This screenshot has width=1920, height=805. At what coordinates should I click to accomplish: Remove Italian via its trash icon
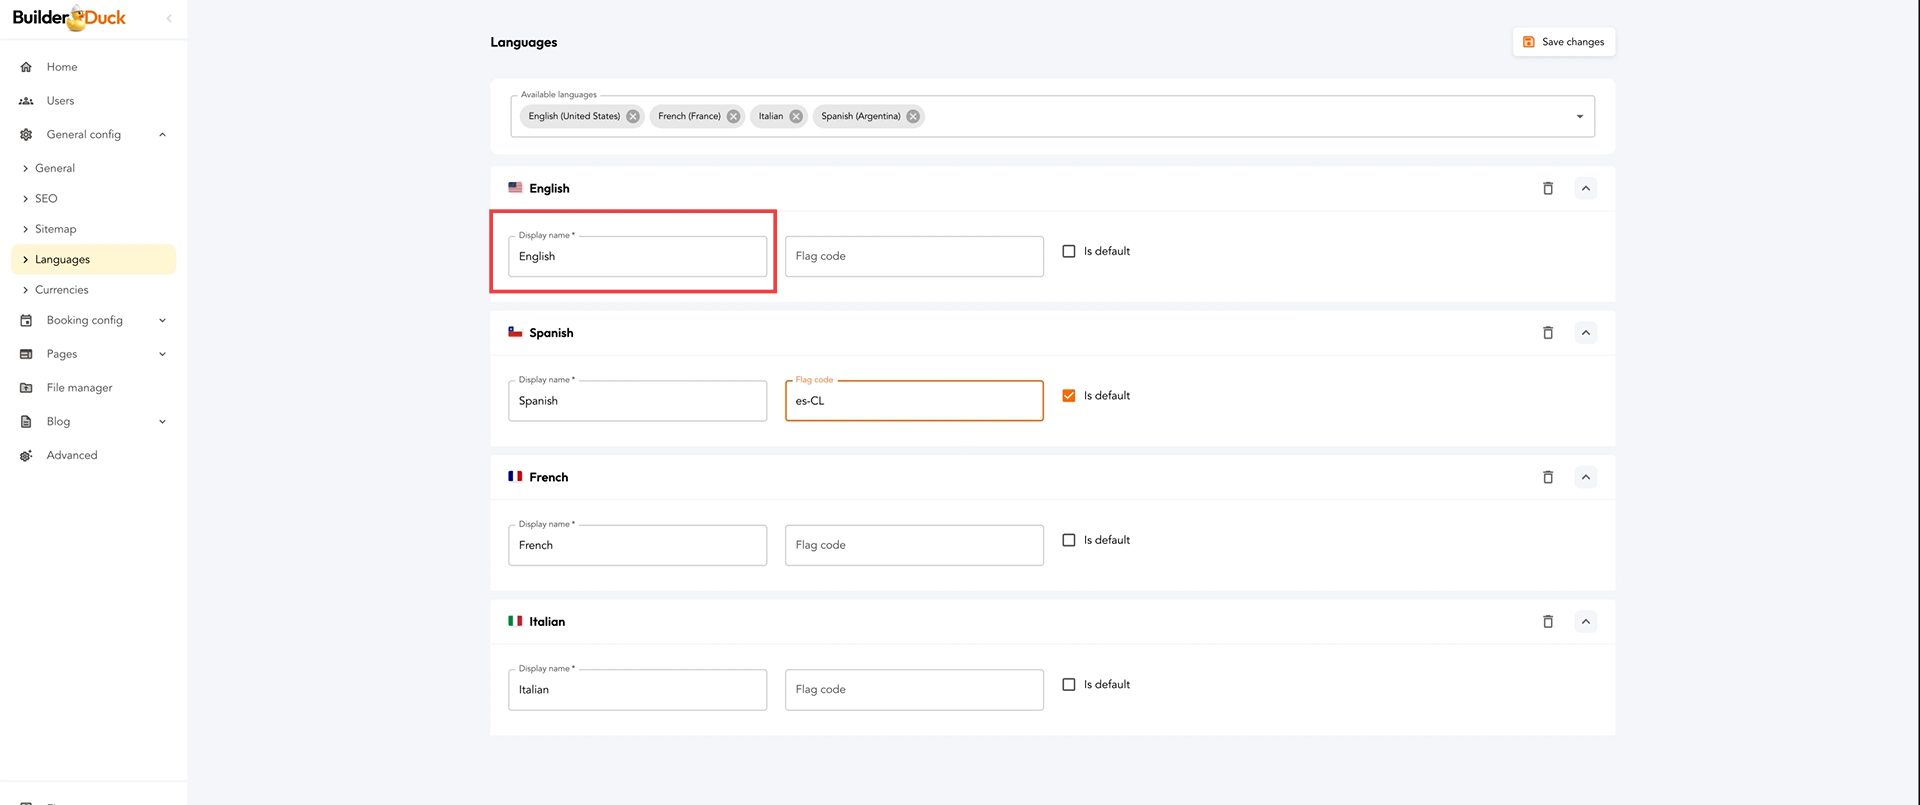pos(1547,622)
